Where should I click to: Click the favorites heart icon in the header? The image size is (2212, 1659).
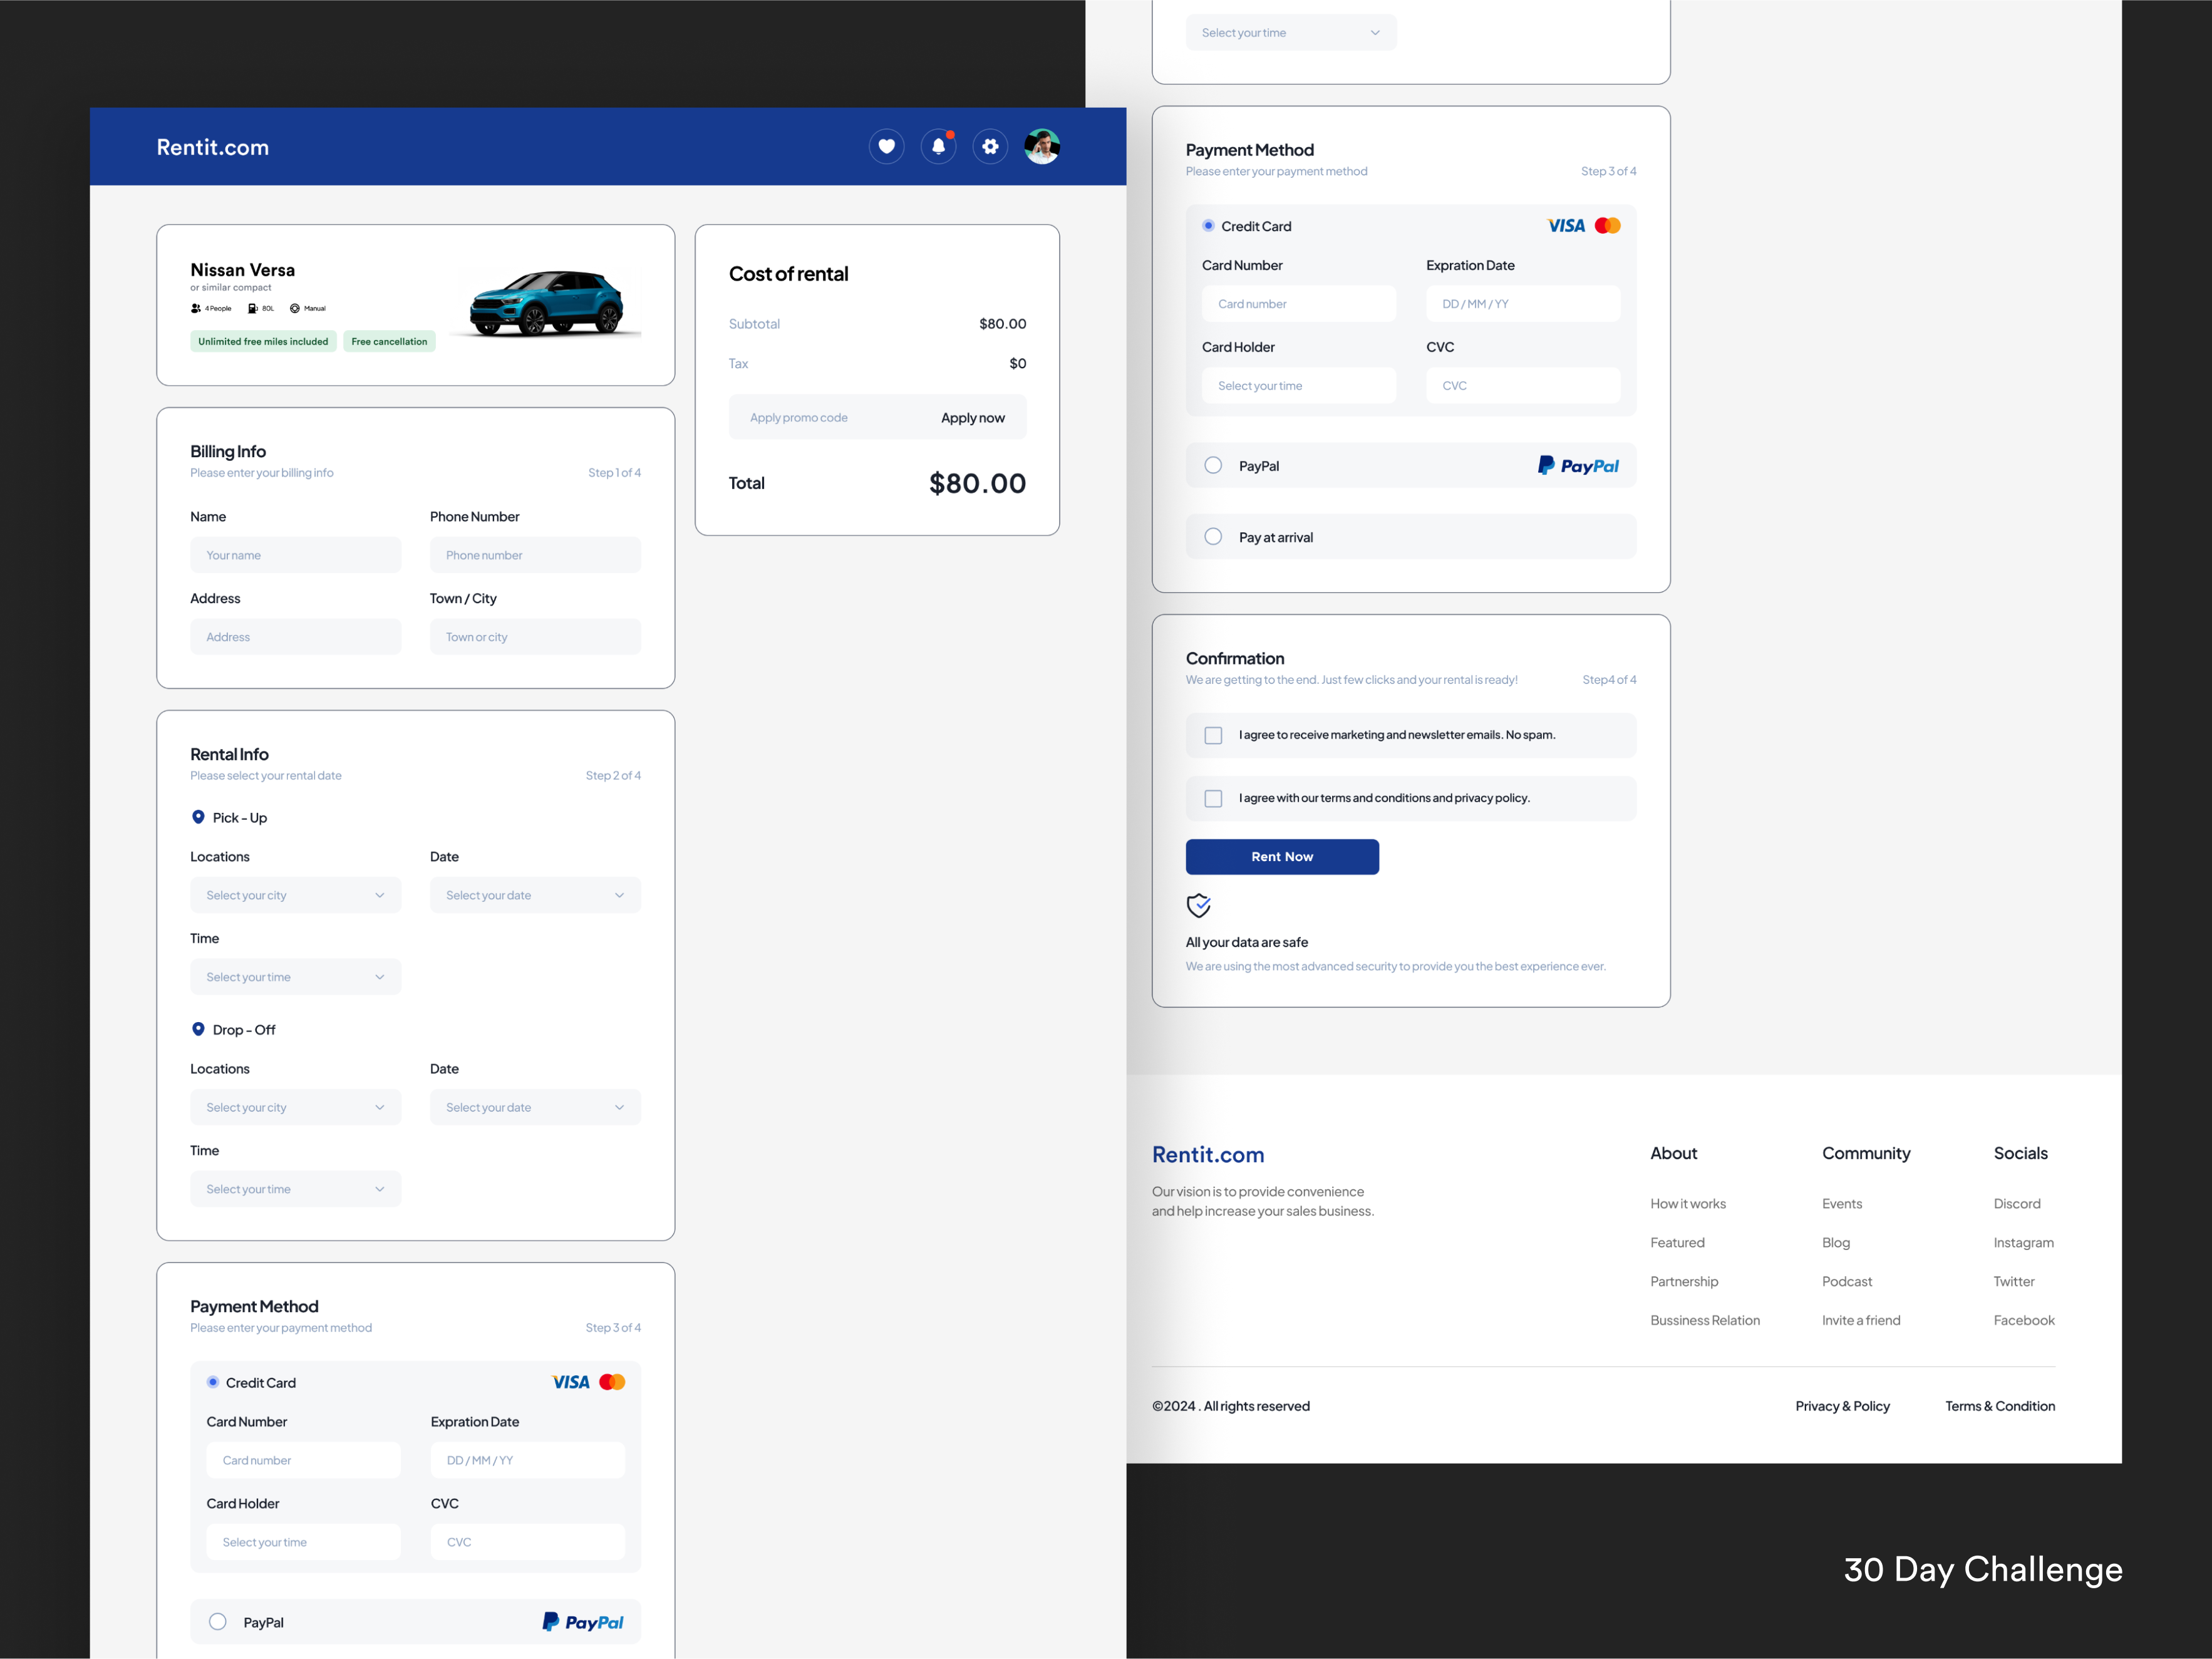coord(887,146)
